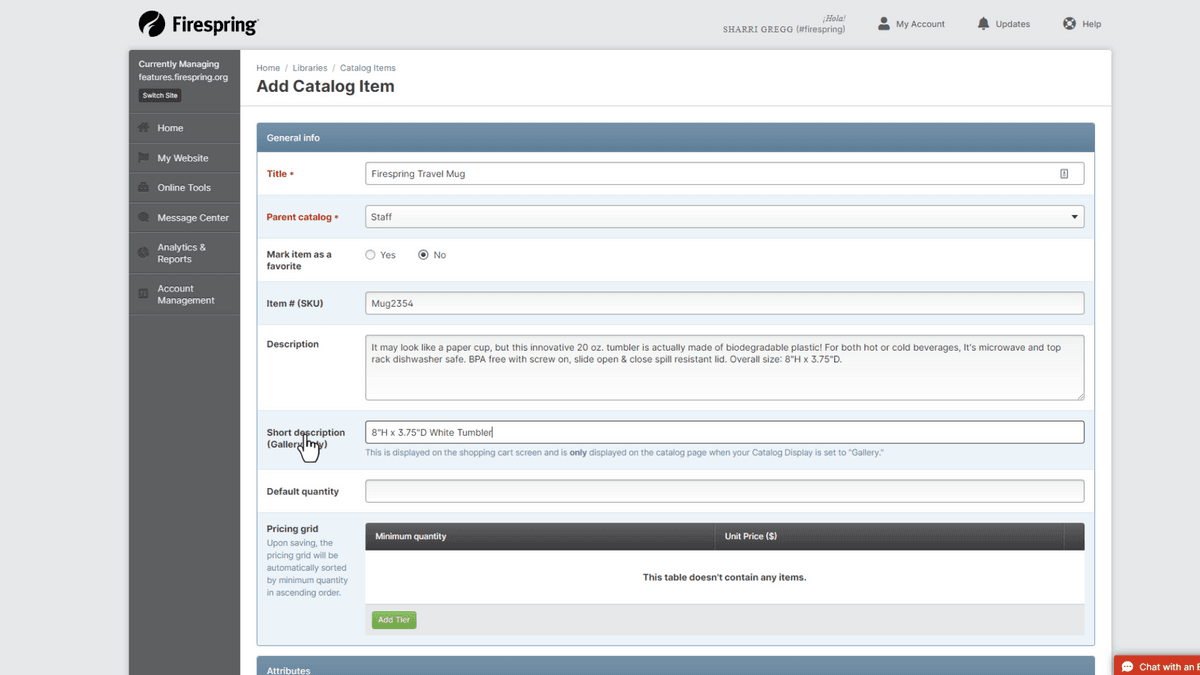The width and height of the screenshot is (1200, 675).
Task: Click the Home sidebar house icon
Action: (144, 128)
